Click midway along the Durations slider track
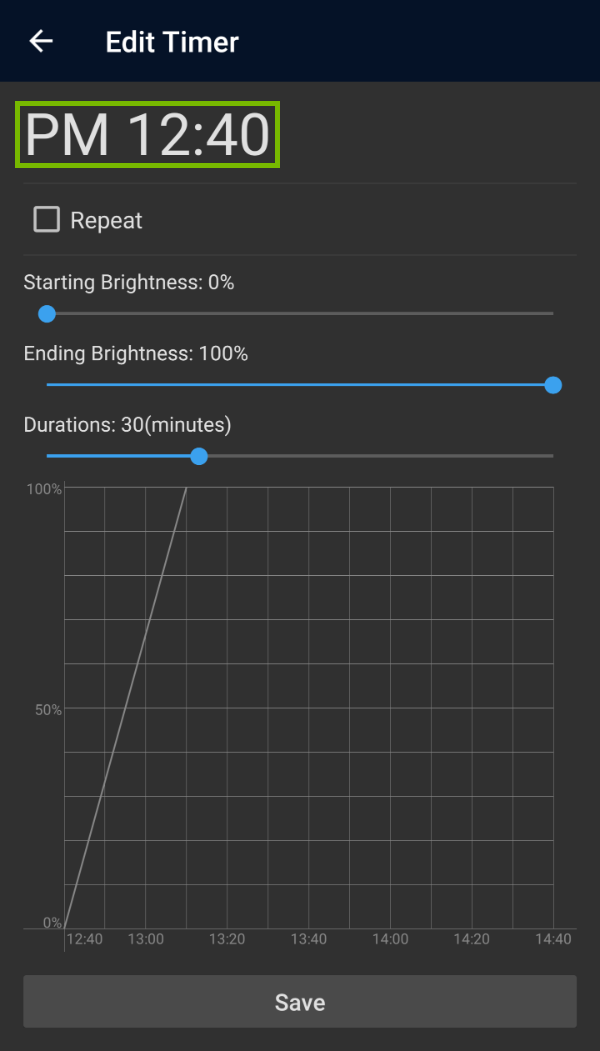 (x=300, y=456)
